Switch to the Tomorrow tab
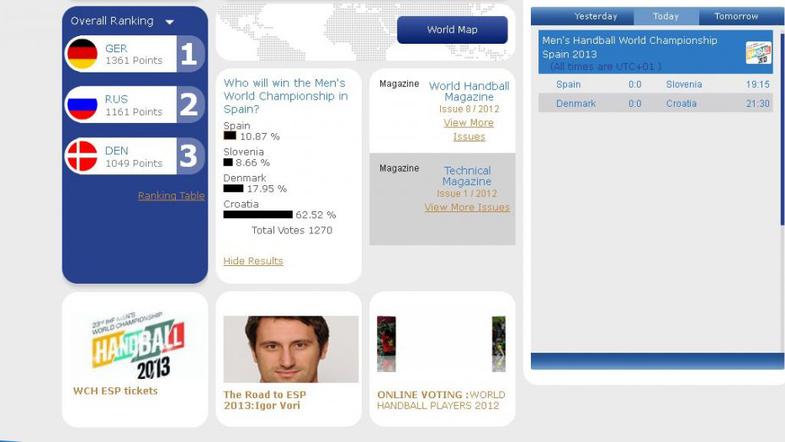785x442 pixels. (736, 17)
